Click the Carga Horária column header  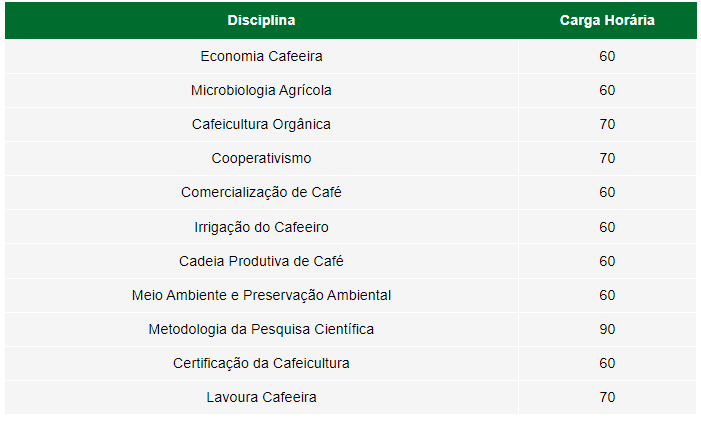[607, 20]
